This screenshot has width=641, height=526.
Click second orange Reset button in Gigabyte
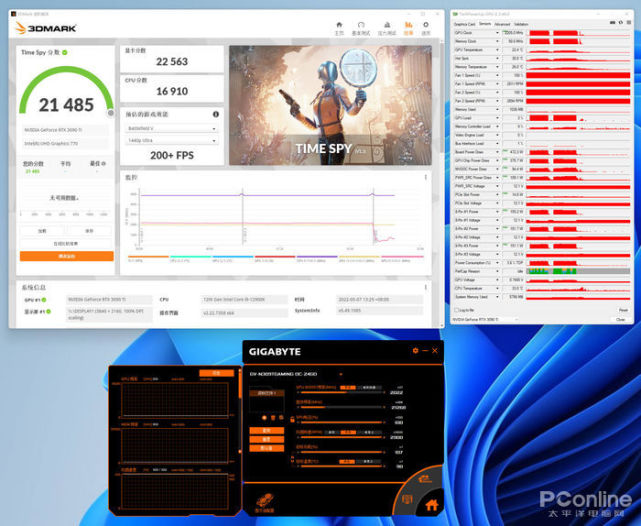[x=267, y=439]
